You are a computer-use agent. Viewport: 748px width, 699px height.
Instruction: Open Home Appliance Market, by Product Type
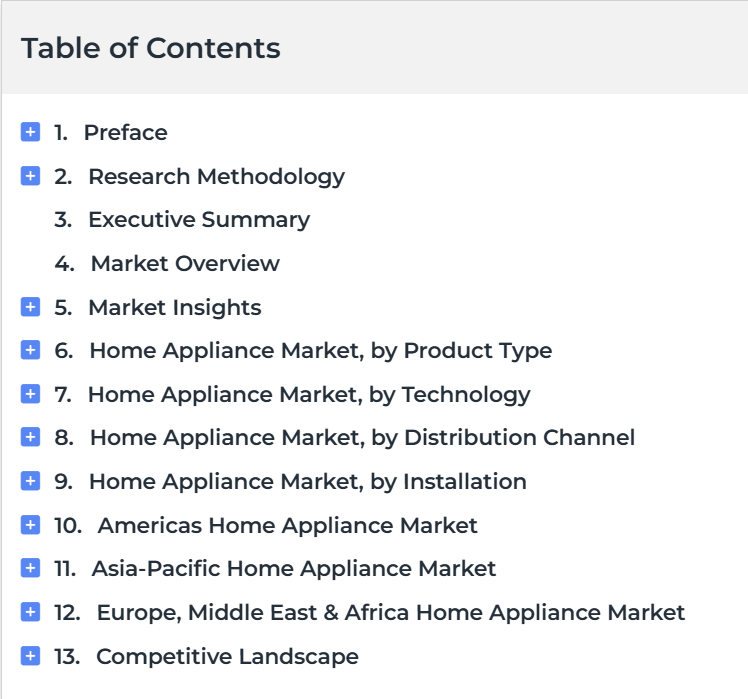tap(321, 351)
